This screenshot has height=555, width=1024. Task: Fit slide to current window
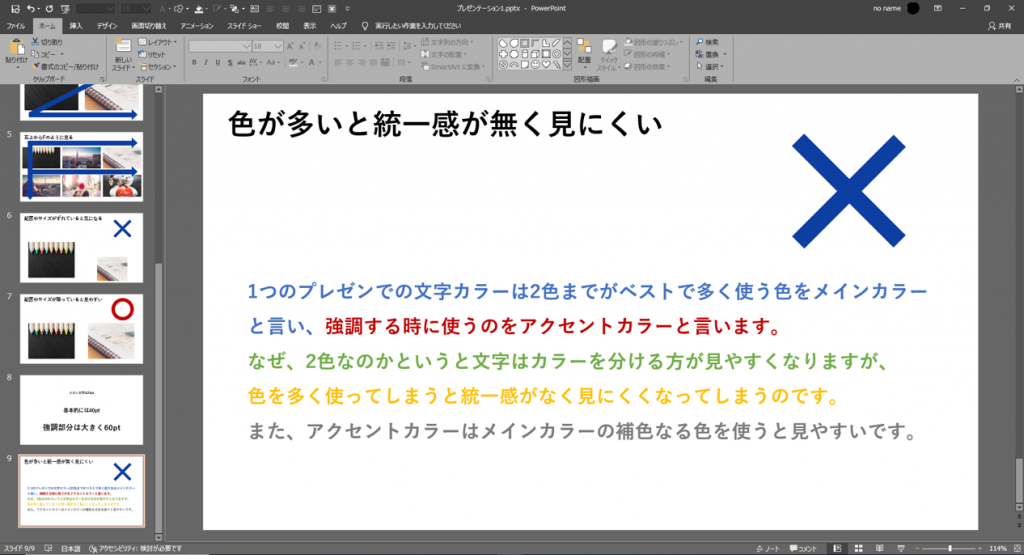1017,548
